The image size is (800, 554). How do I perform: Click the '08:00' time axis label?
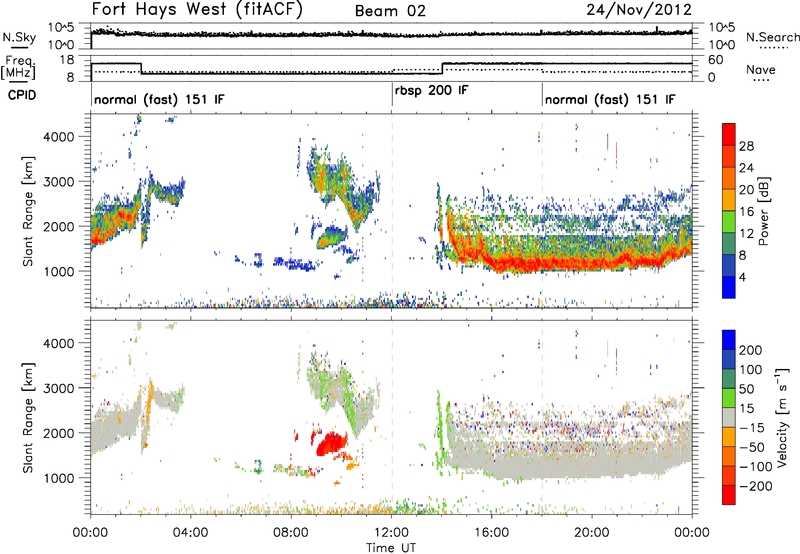(x=291, y=533)
